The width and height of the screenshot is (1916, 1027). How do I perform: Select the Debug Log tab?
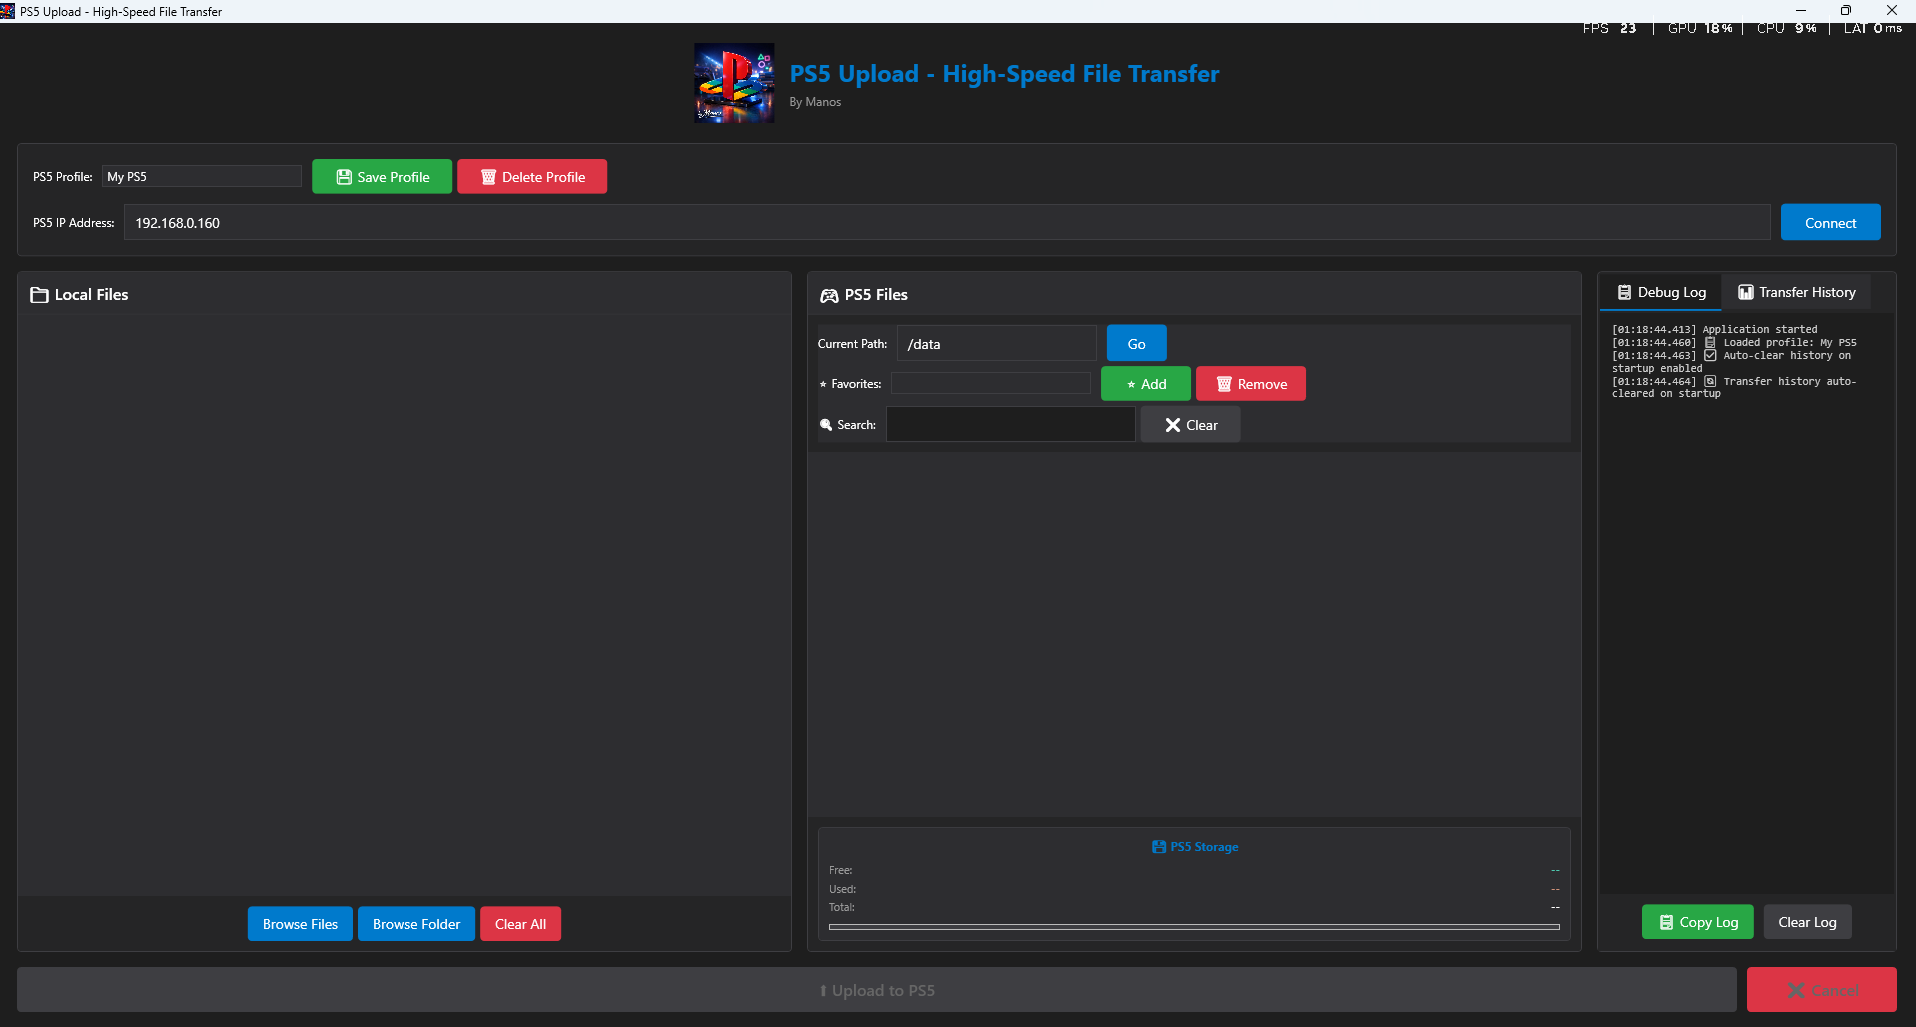[x=1661, y=292]
